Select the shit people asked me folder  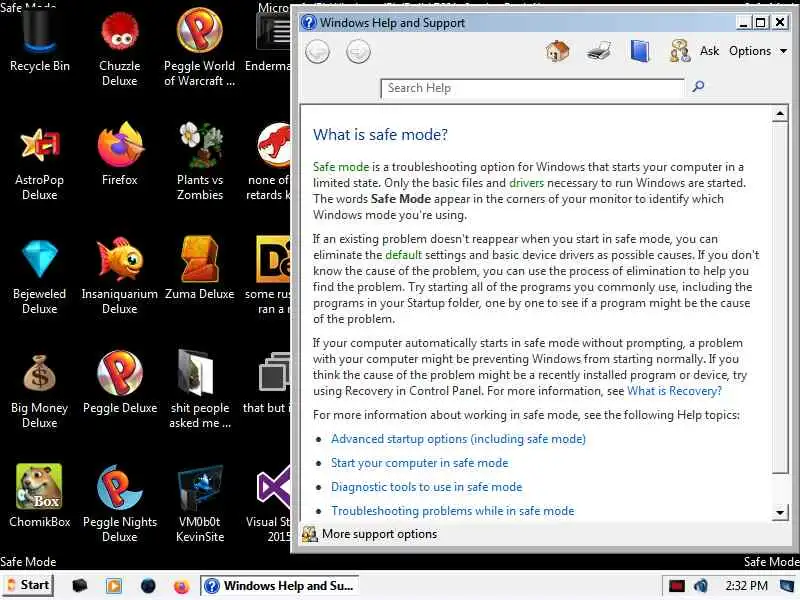tap(199, 390)
